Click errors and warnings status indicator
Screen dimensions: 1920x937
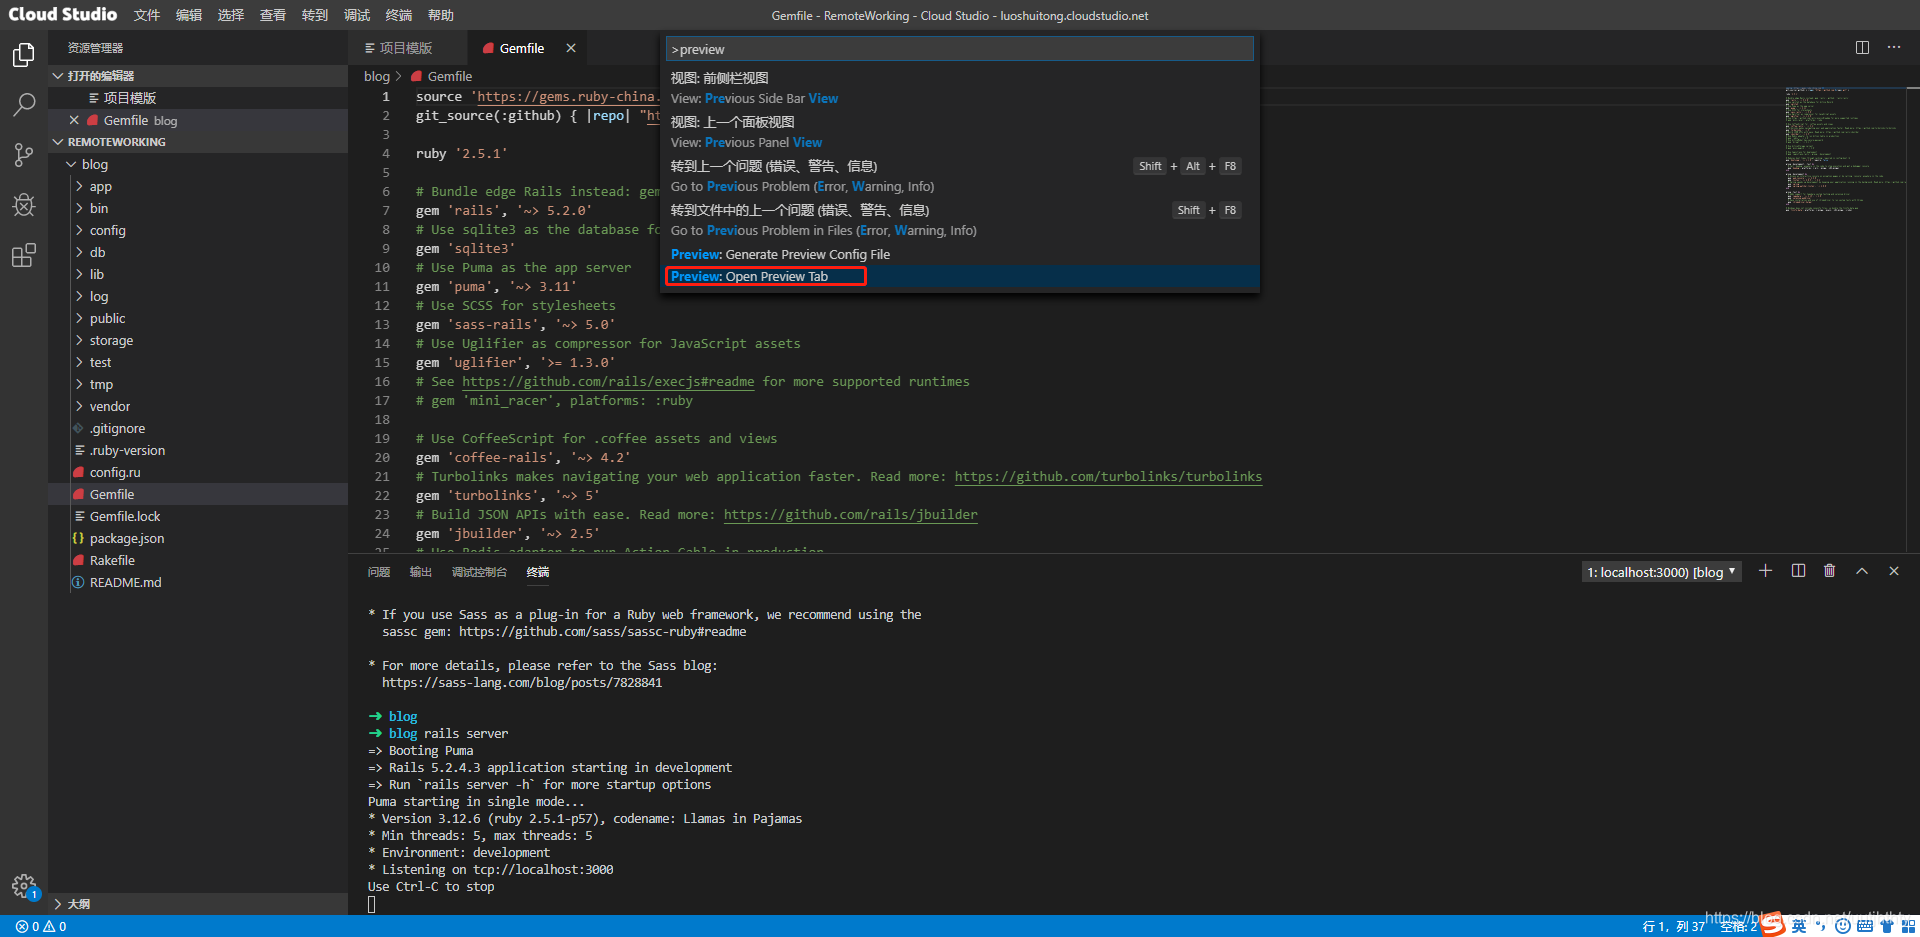pos(41,927)
